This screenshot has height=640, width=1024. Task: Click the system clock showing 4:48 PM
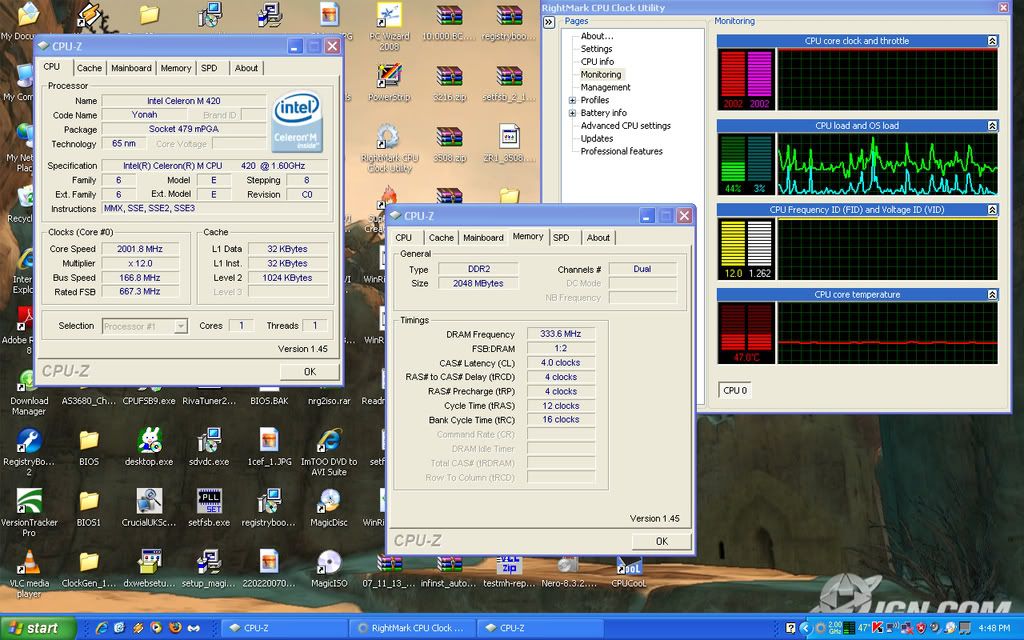(x=994, y=628)
